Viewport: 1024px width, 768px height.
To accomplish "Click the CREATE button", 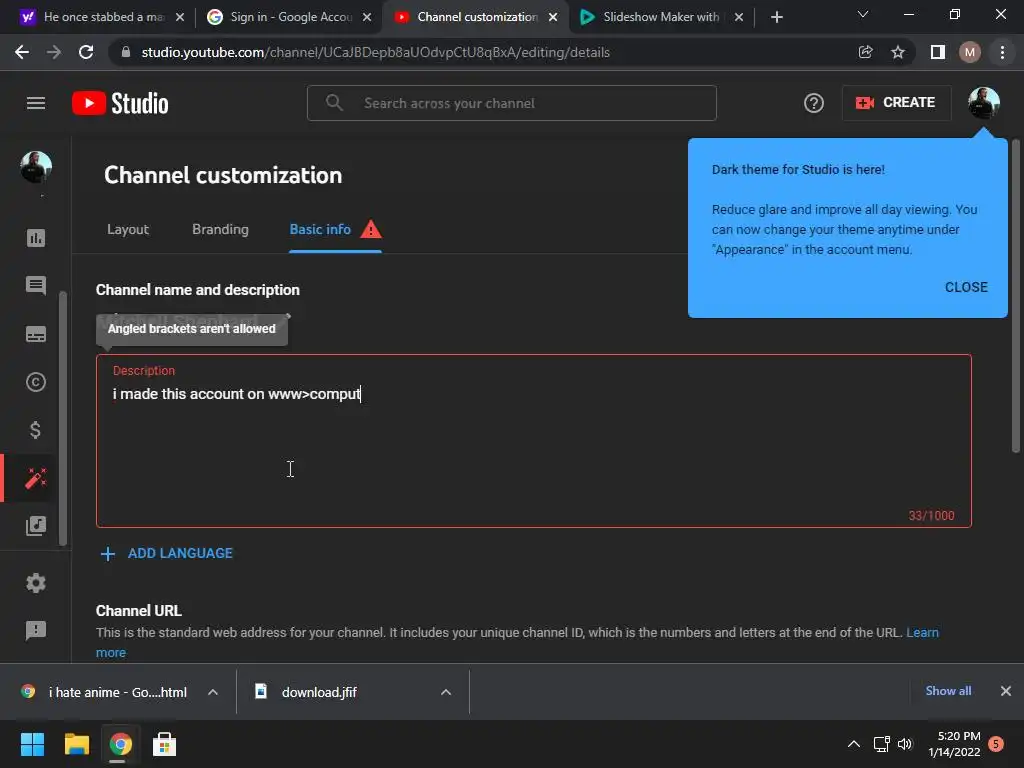I will [x=896, y=103].
